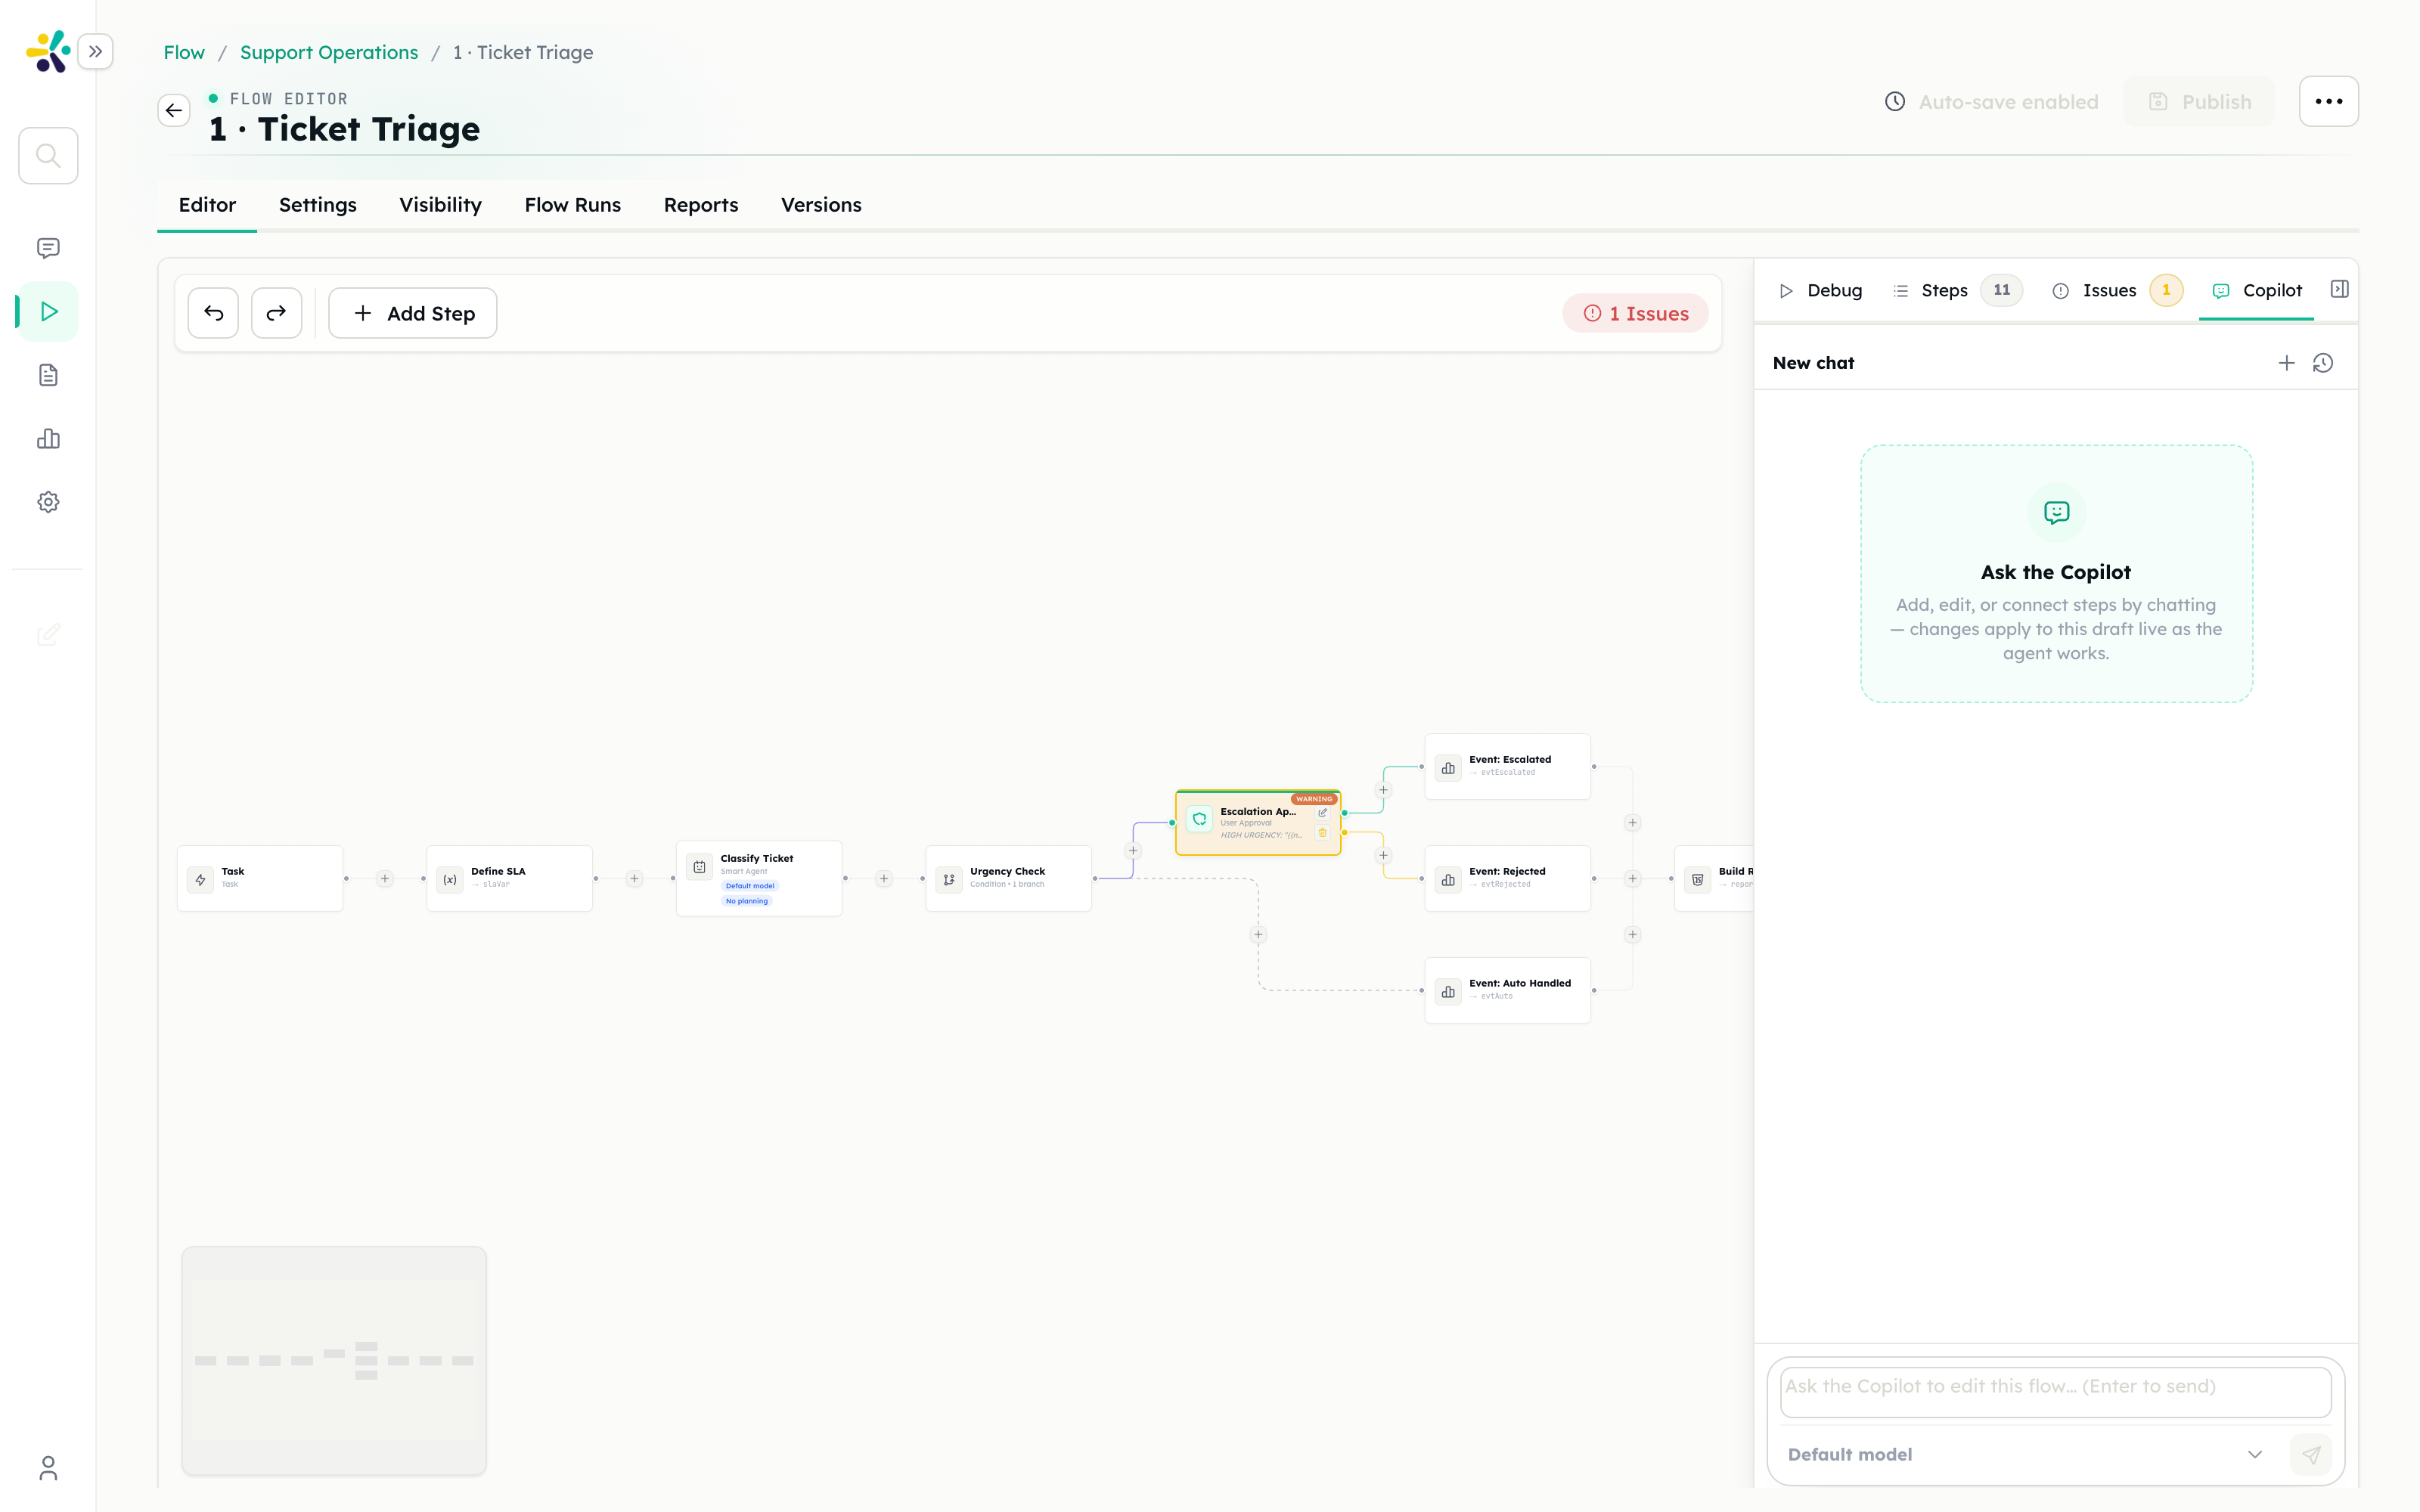
Task: Click the user profile icon in the sidebar
Action: tap(48, 1467)
